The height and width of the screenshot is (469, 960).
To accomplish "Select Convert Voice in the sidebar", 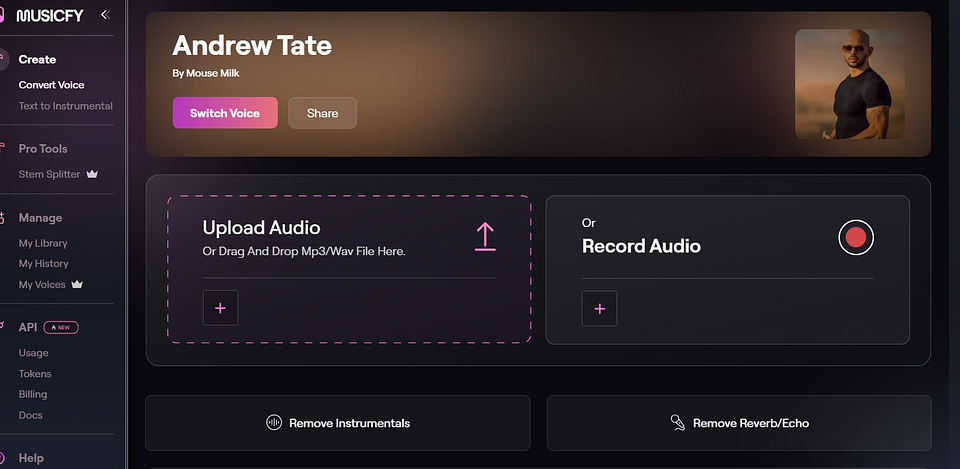I will tap(51, 85).
